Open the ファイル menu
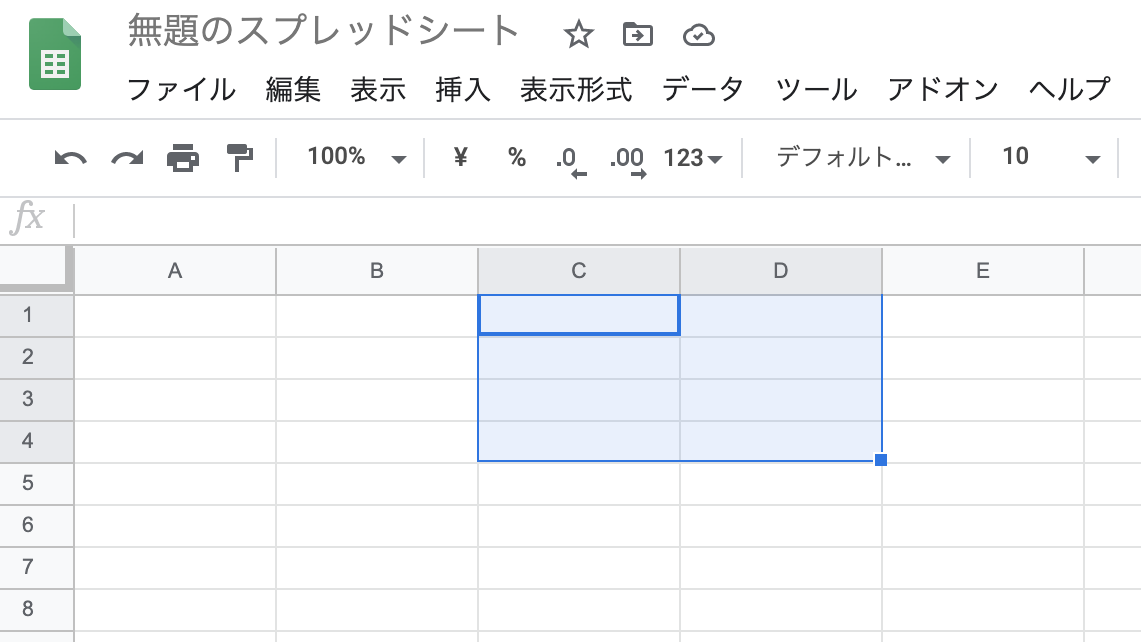The height and width of the screenshot is (642, 1141). (x=181, y=89)
